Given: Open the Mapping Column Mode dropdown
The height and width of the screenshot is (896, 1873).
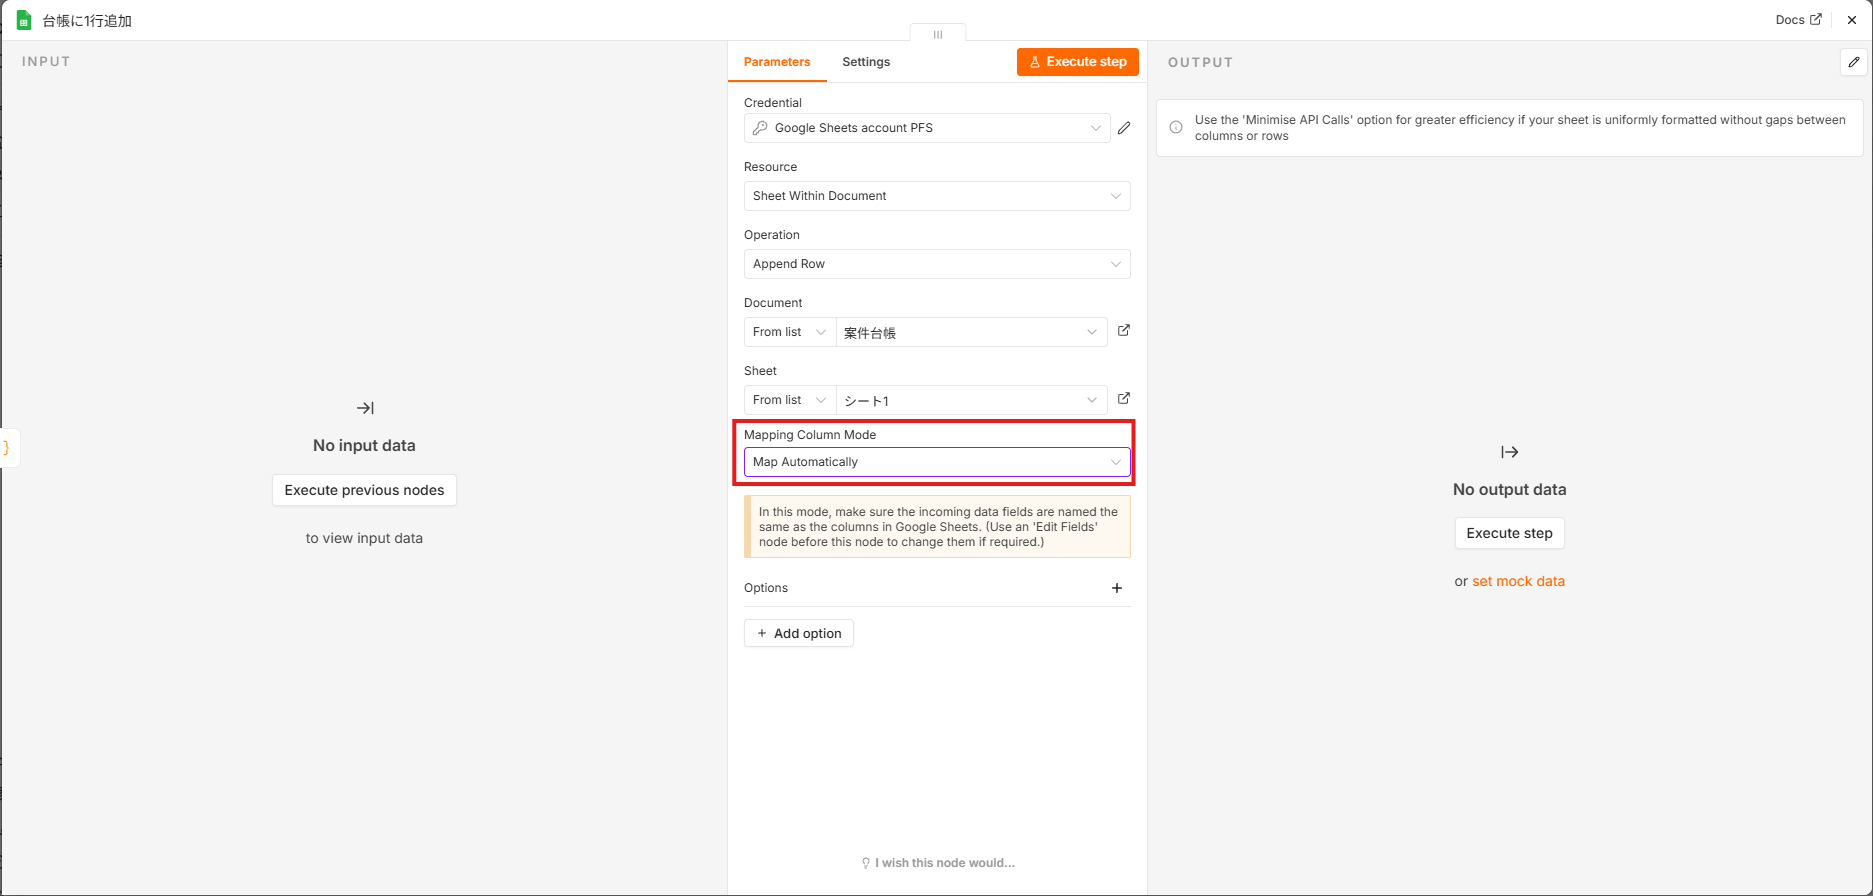Looking at the screenshot, I should [x=937, y=462].
